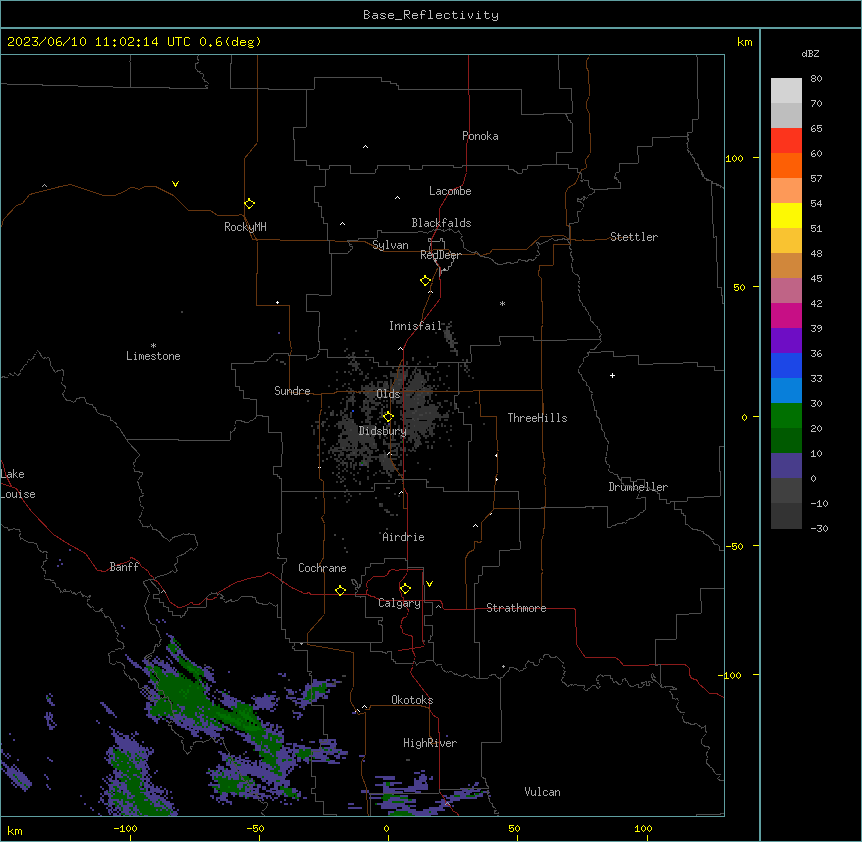Click the yellow diamond marker near RockyMH
The width and height of the screenshot is (862, 842).
250,203
